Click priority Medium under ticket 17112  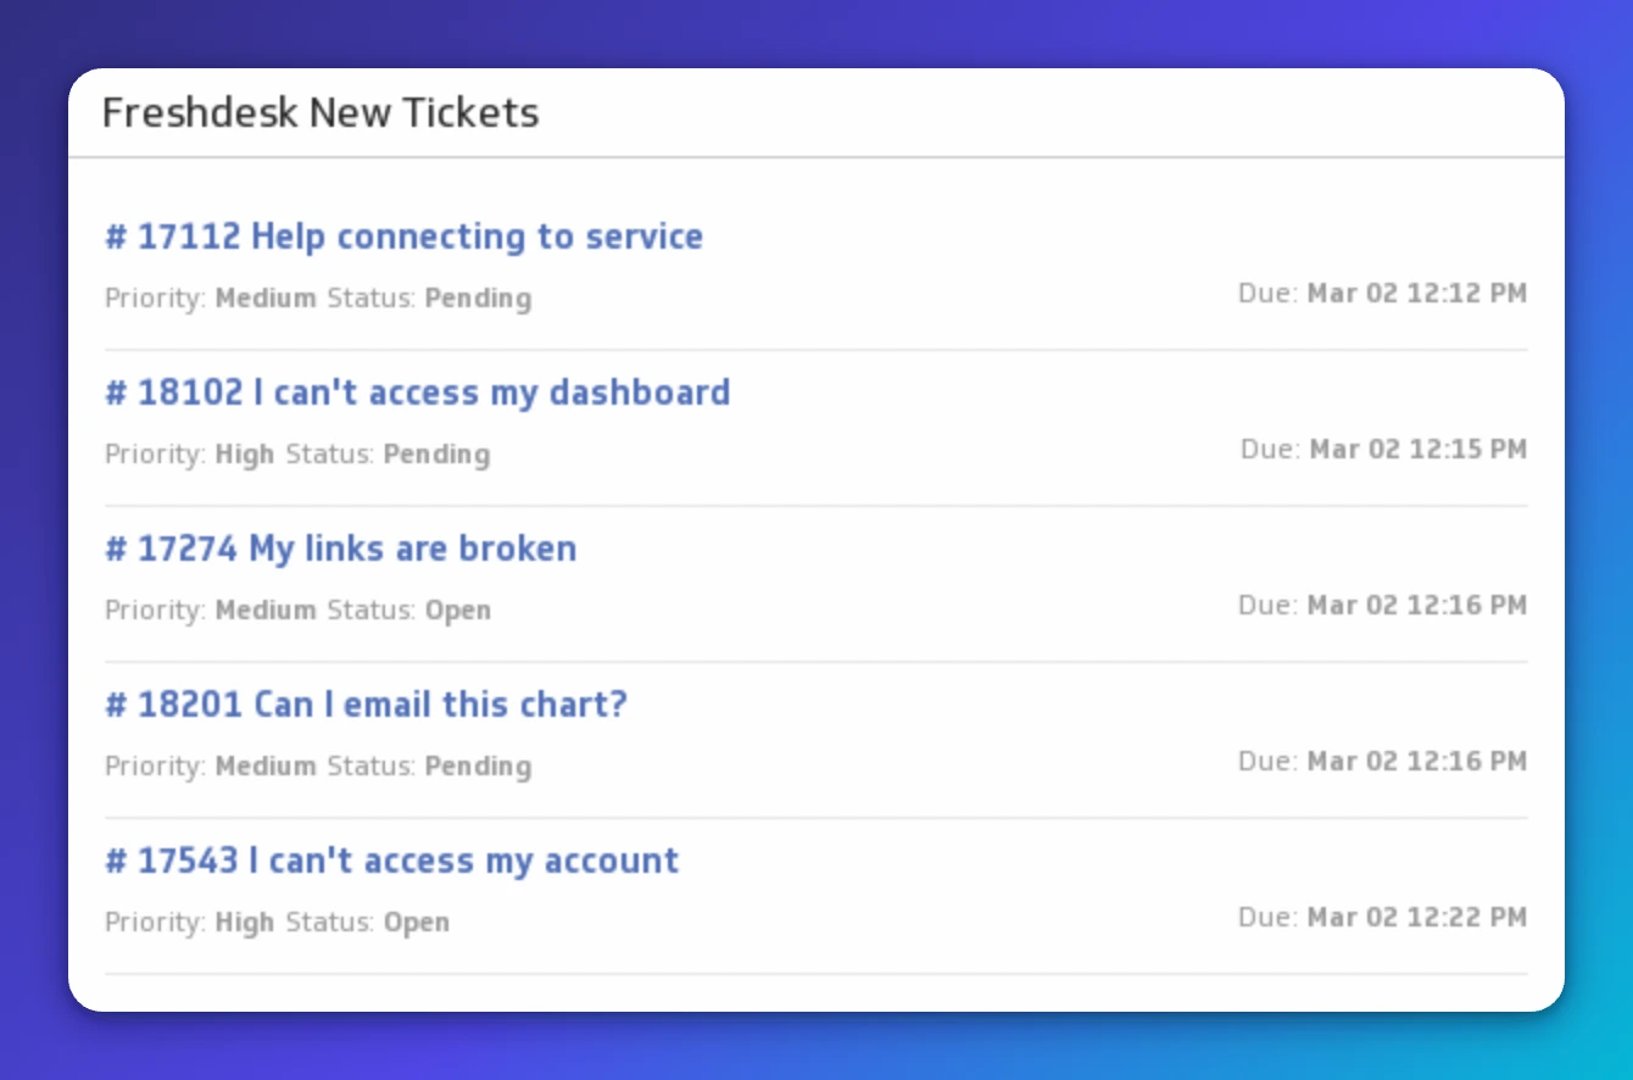coord(266,298)
